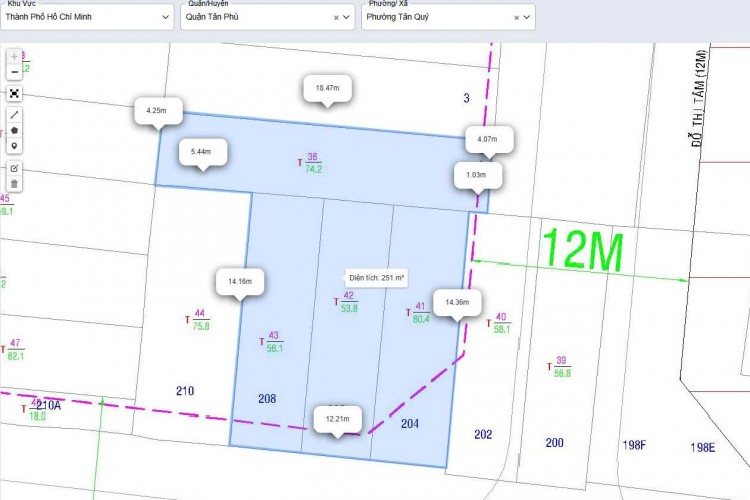Toggle fullscreen map view

coord(14,93)
